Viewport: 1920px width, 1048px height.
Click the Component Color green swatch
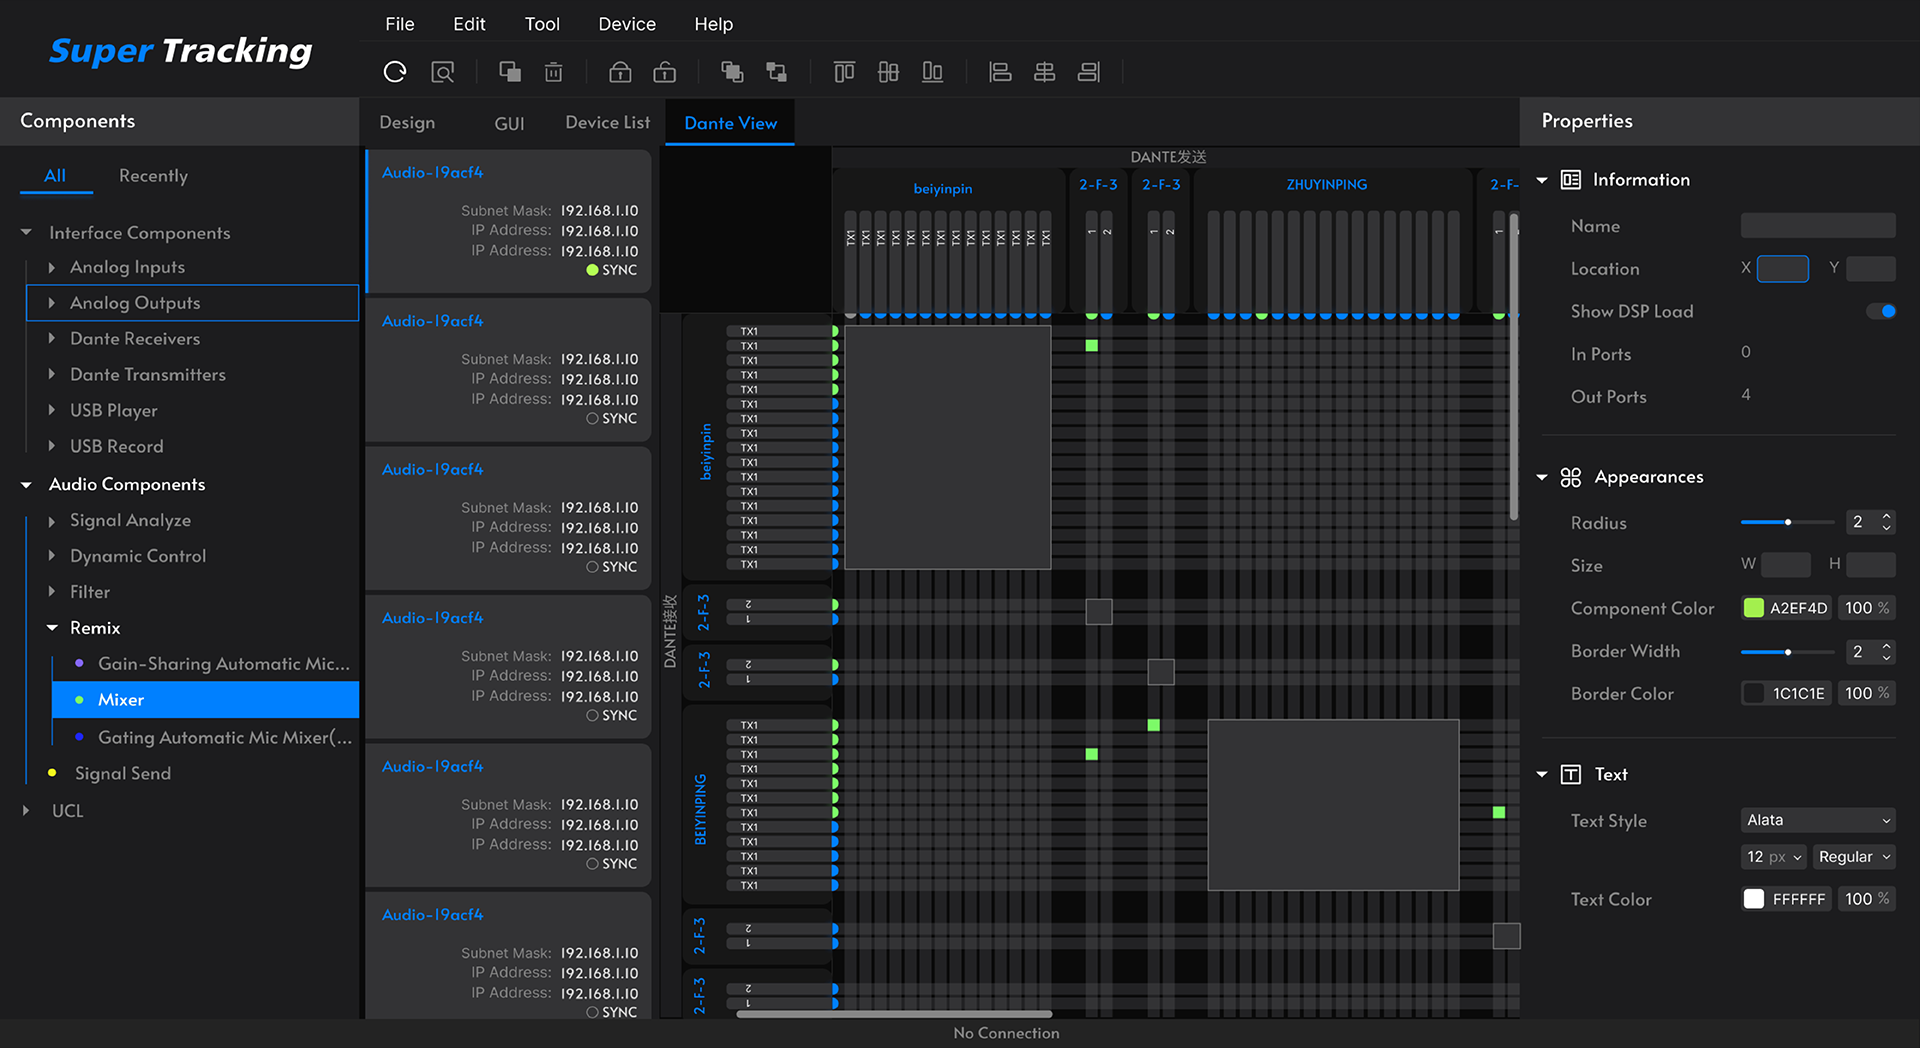click(1754, 608)
